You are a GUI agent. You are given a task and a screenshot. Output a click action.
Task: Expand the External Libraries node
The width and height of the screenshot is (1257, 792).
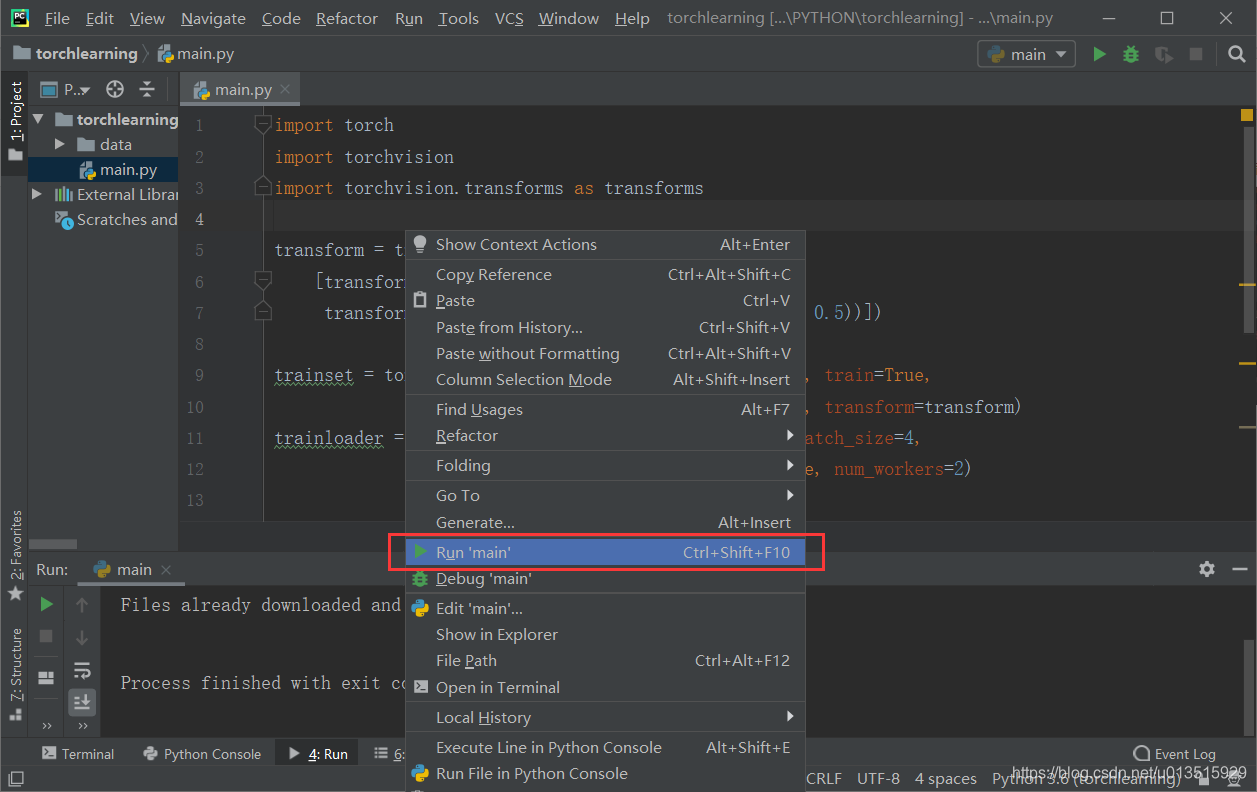pyautogui.click(x=35, y=194)
